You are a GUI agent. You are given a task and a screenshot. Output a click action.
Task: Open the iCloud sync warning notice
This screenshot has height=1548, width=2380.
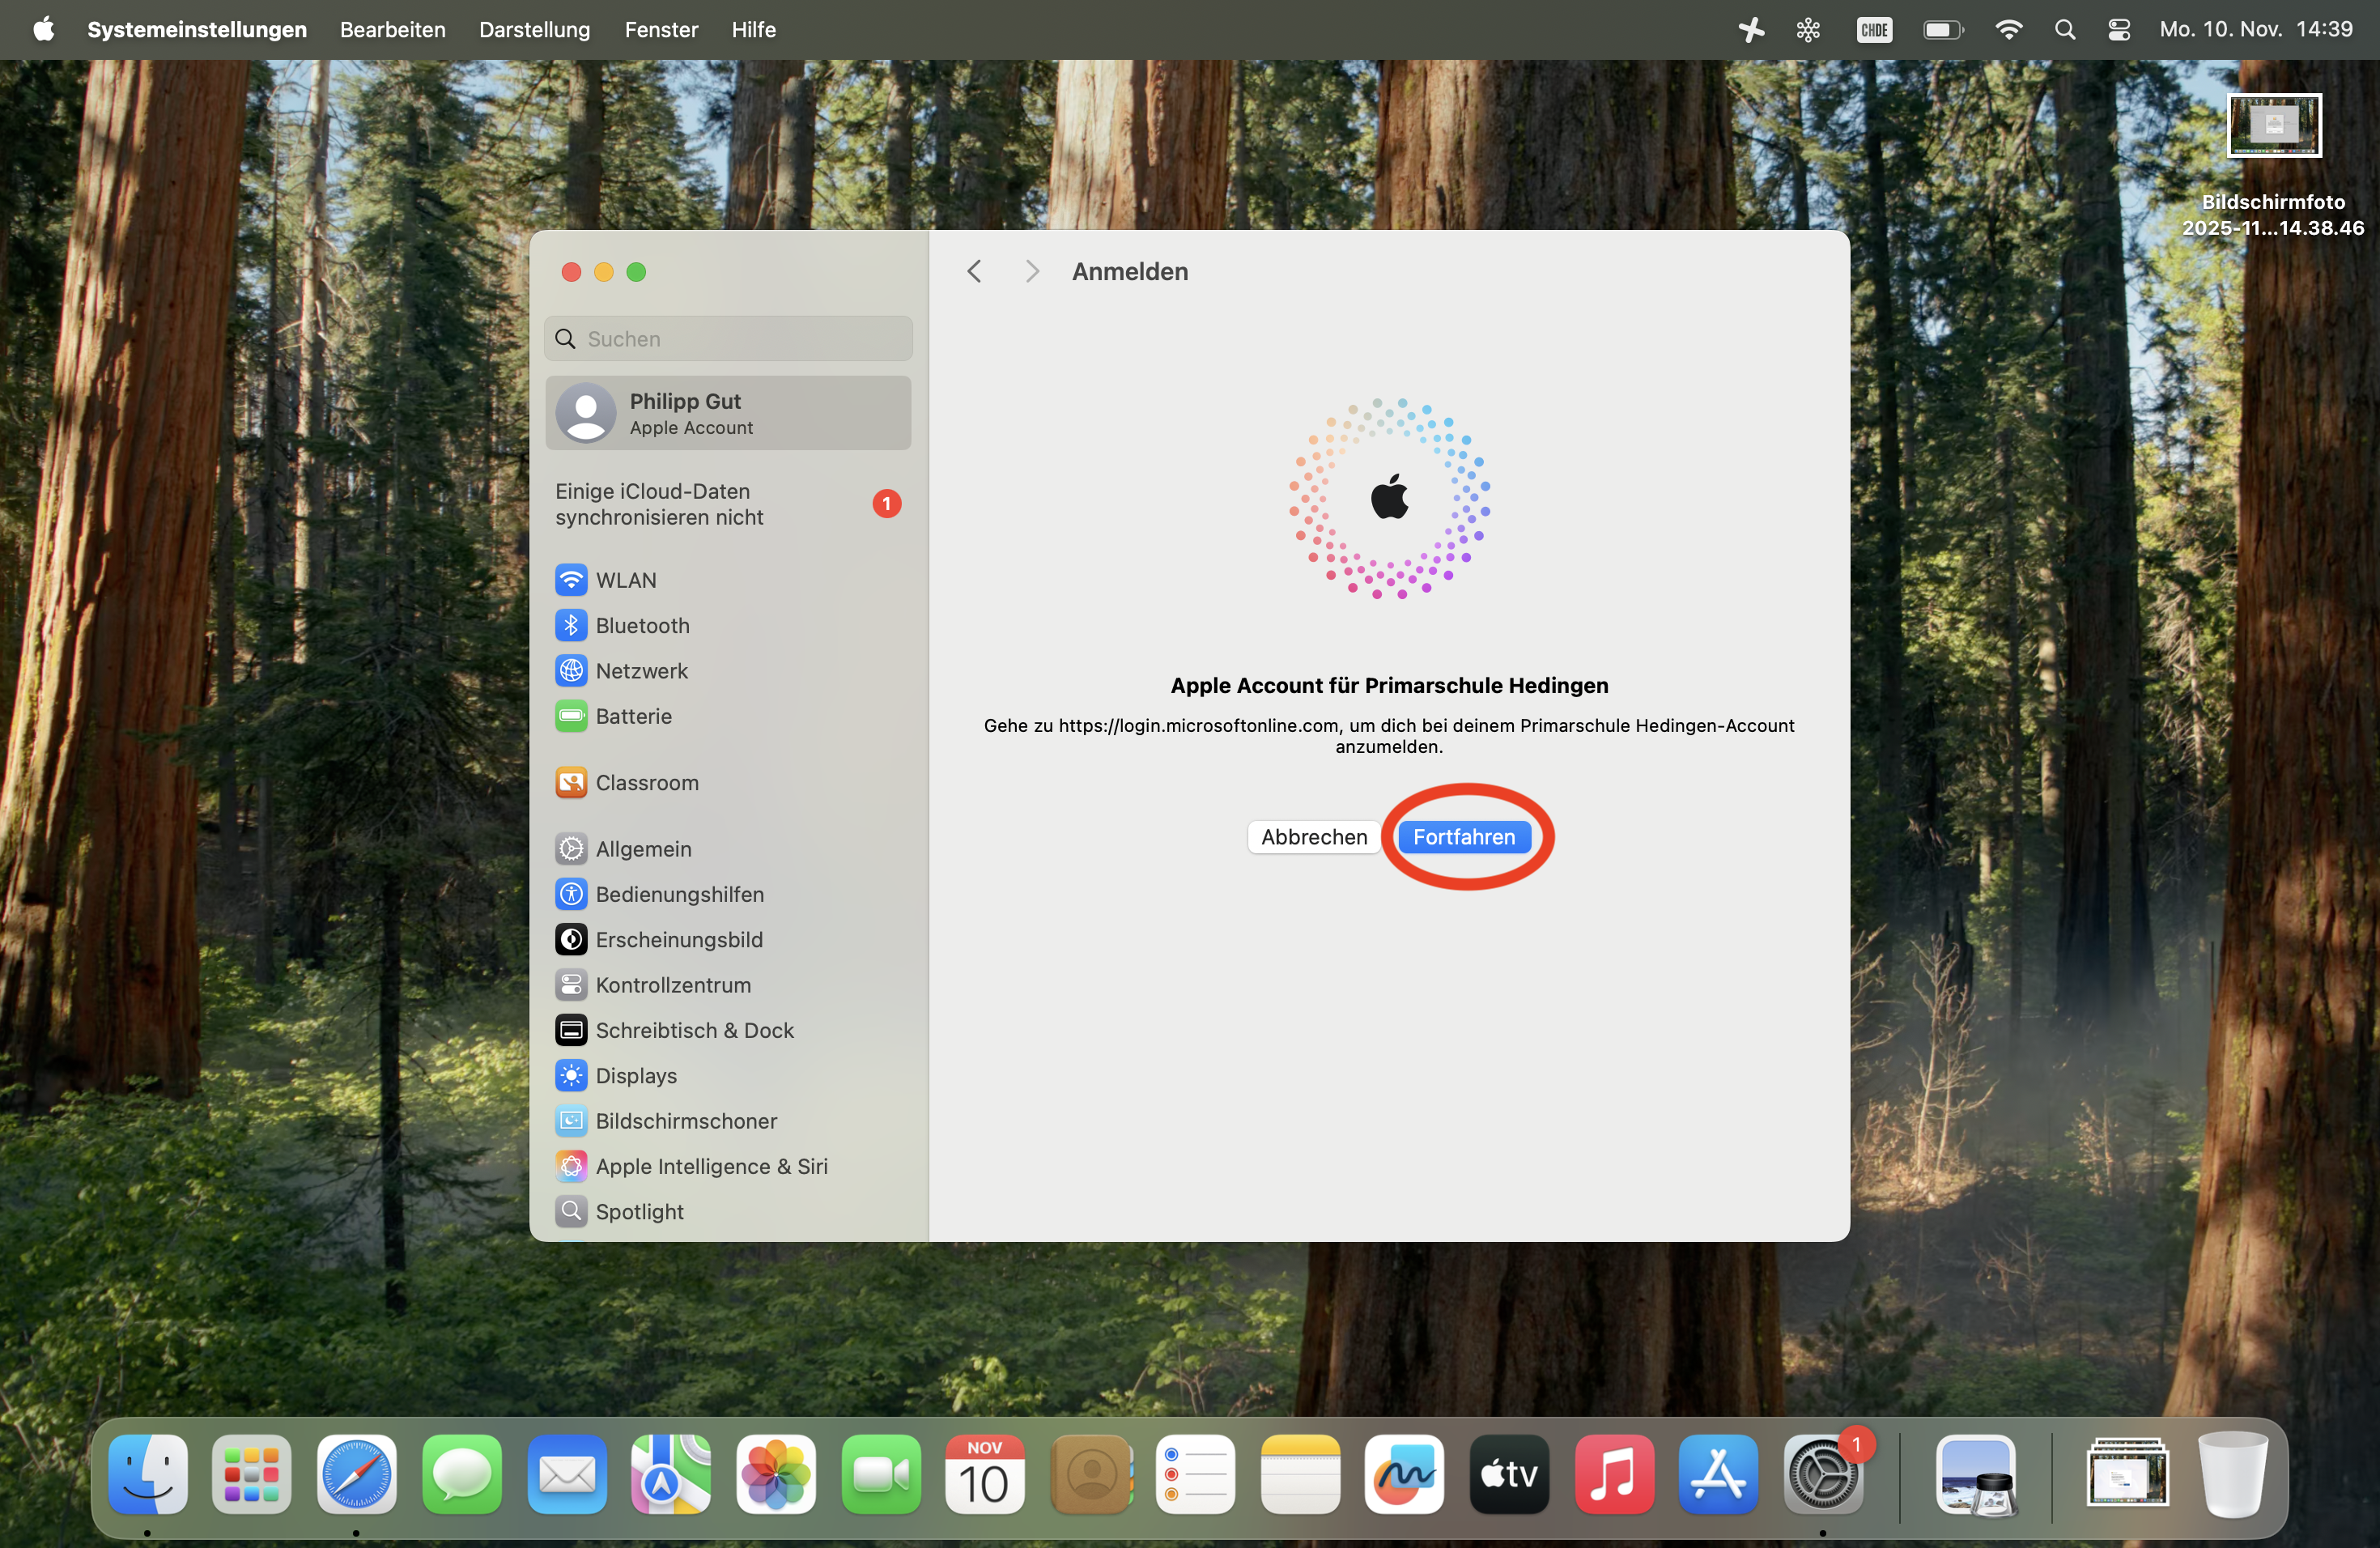click(728, 504)
